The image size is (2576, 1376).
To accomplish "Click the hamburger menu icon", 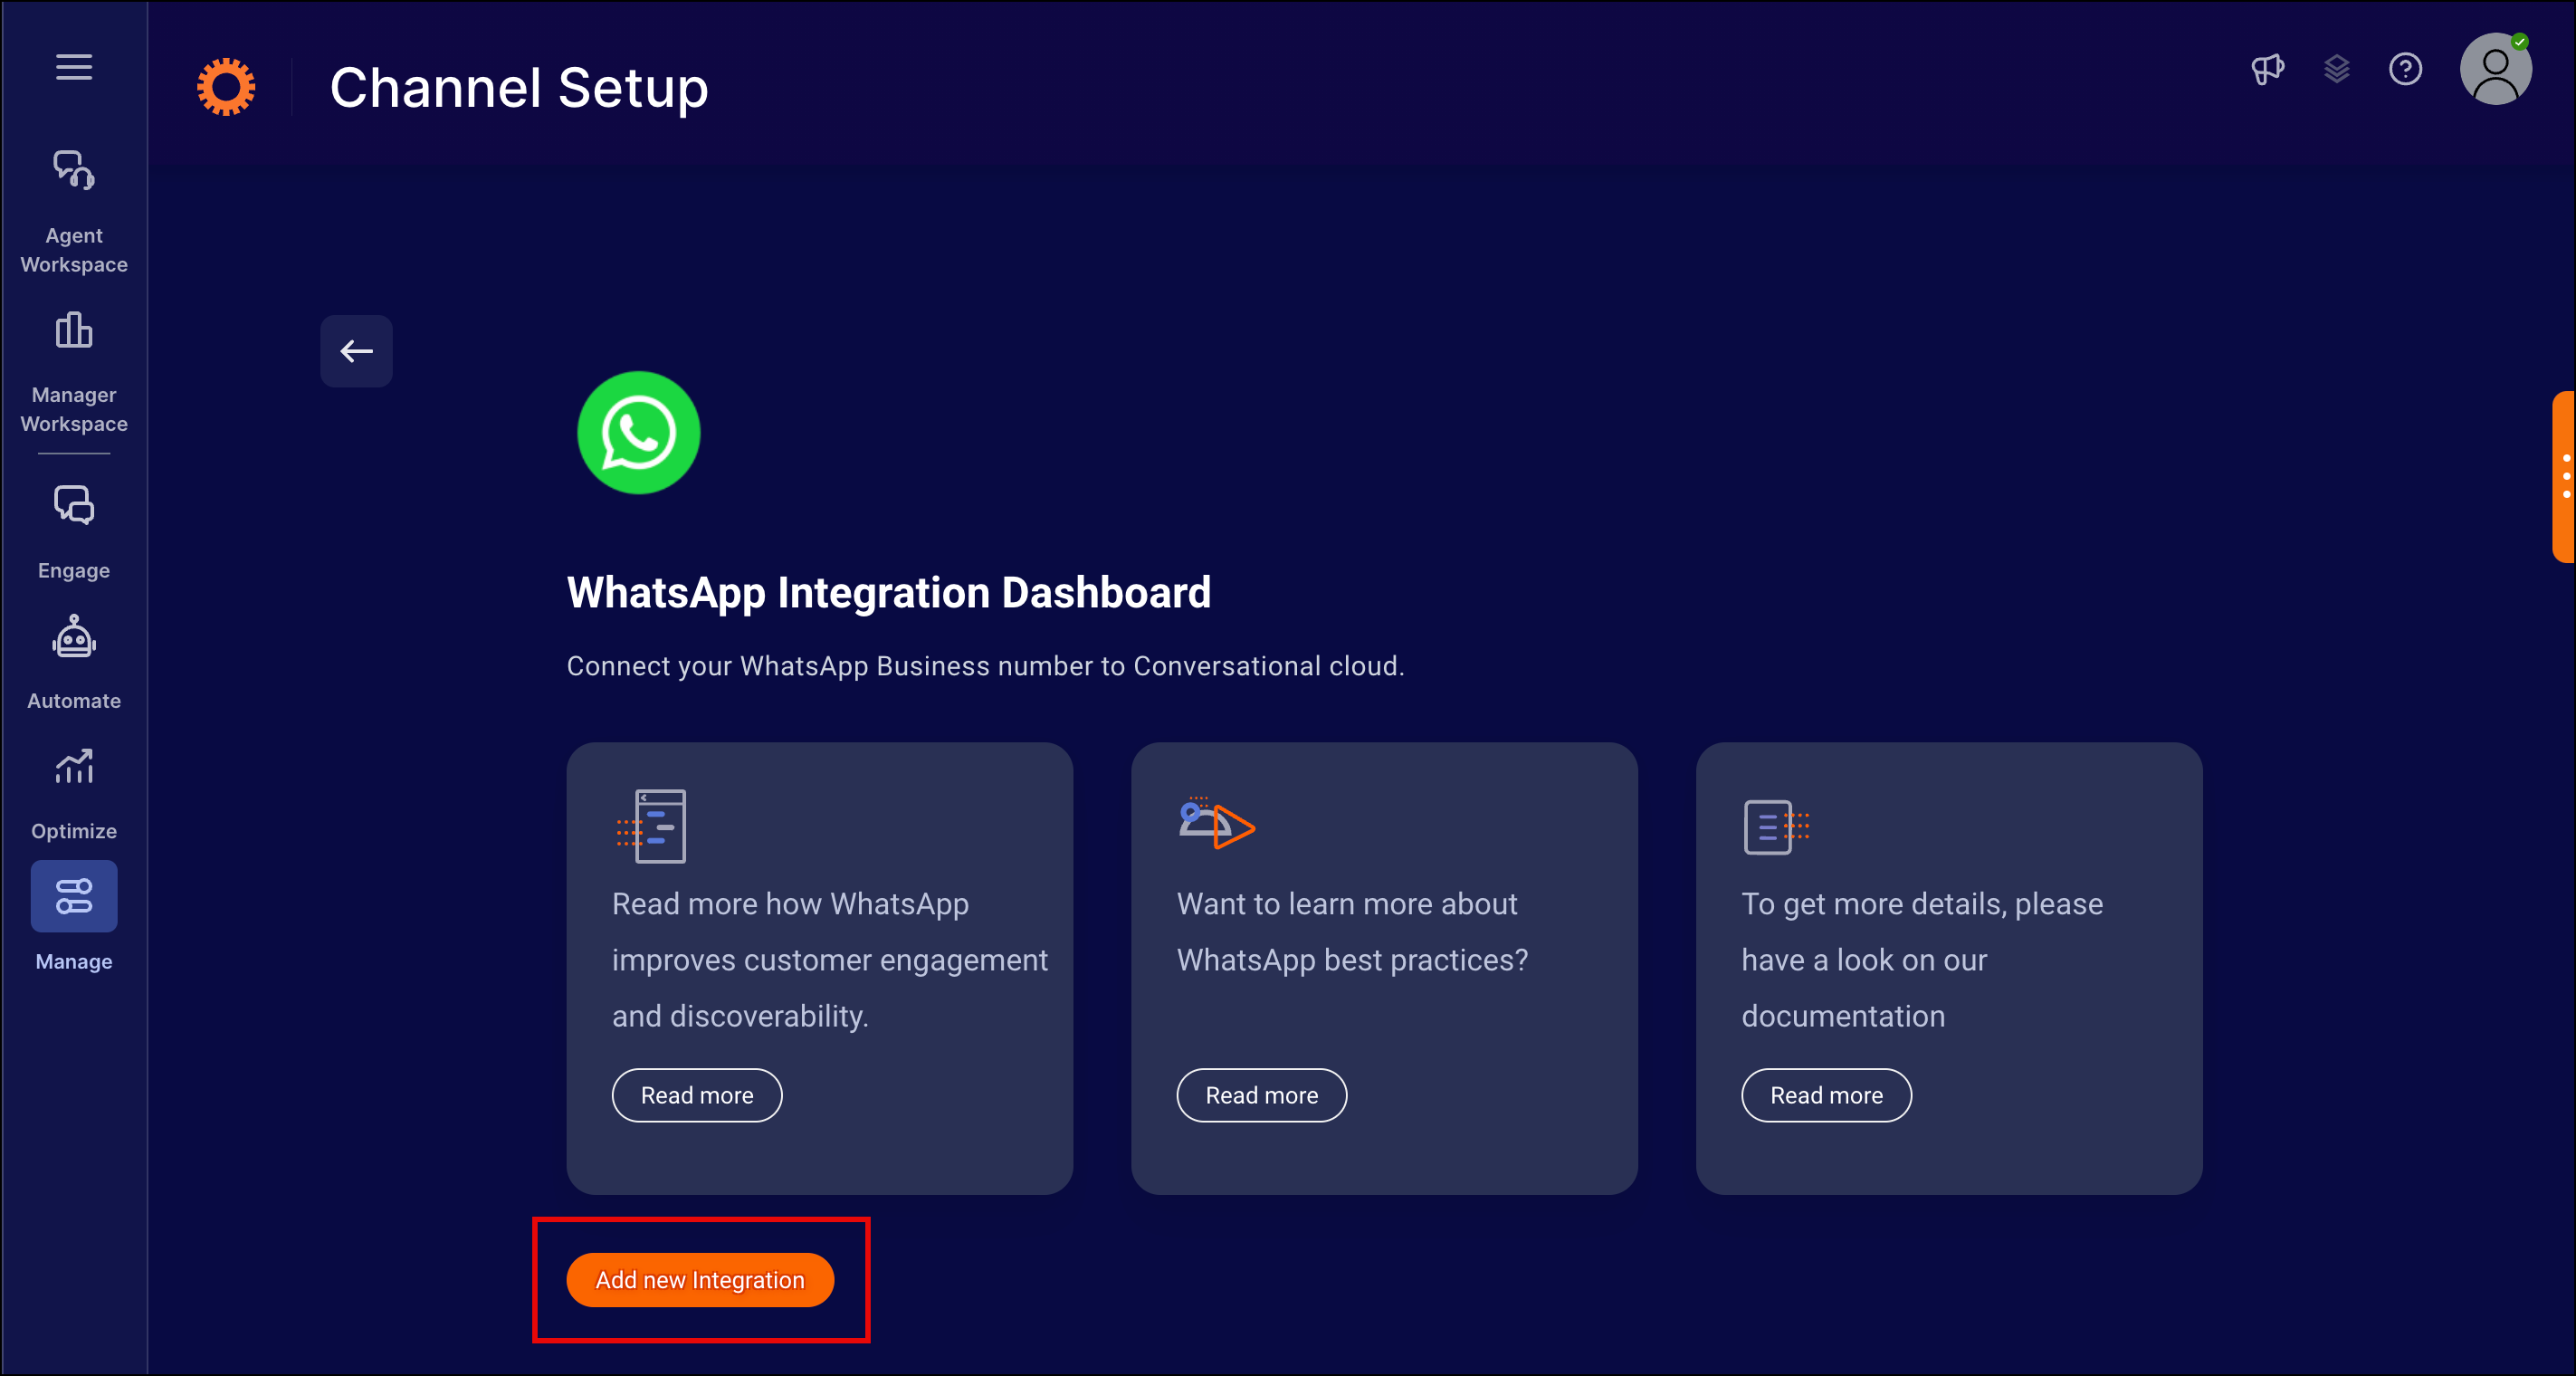I will [x=75, y=68].
